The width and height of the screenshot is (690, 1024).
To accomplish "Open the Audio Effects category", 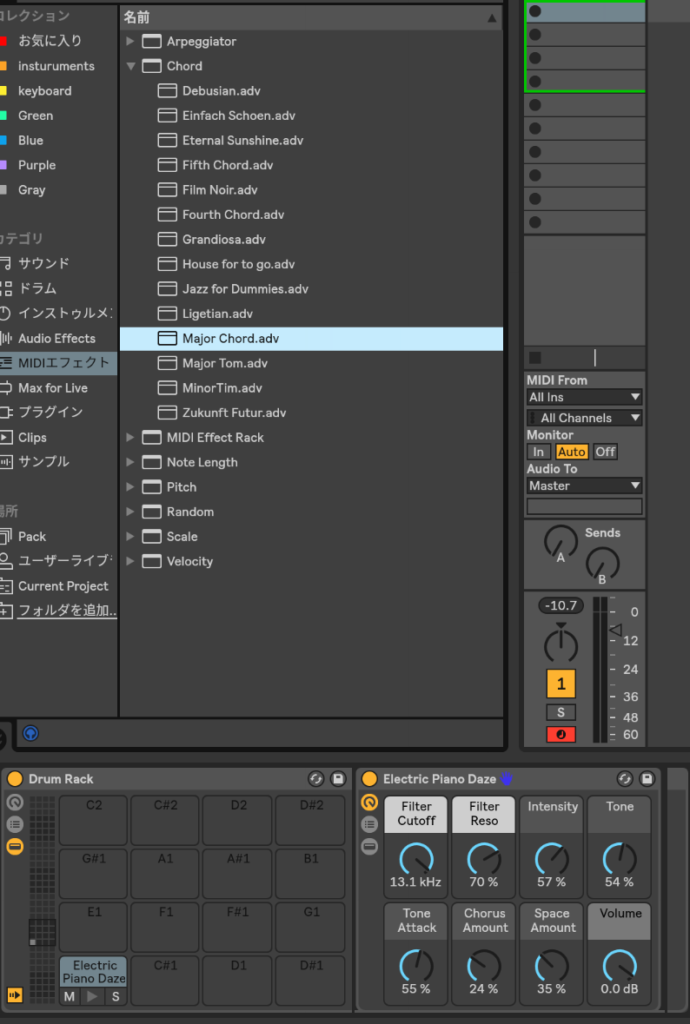I will coord(56,339).
